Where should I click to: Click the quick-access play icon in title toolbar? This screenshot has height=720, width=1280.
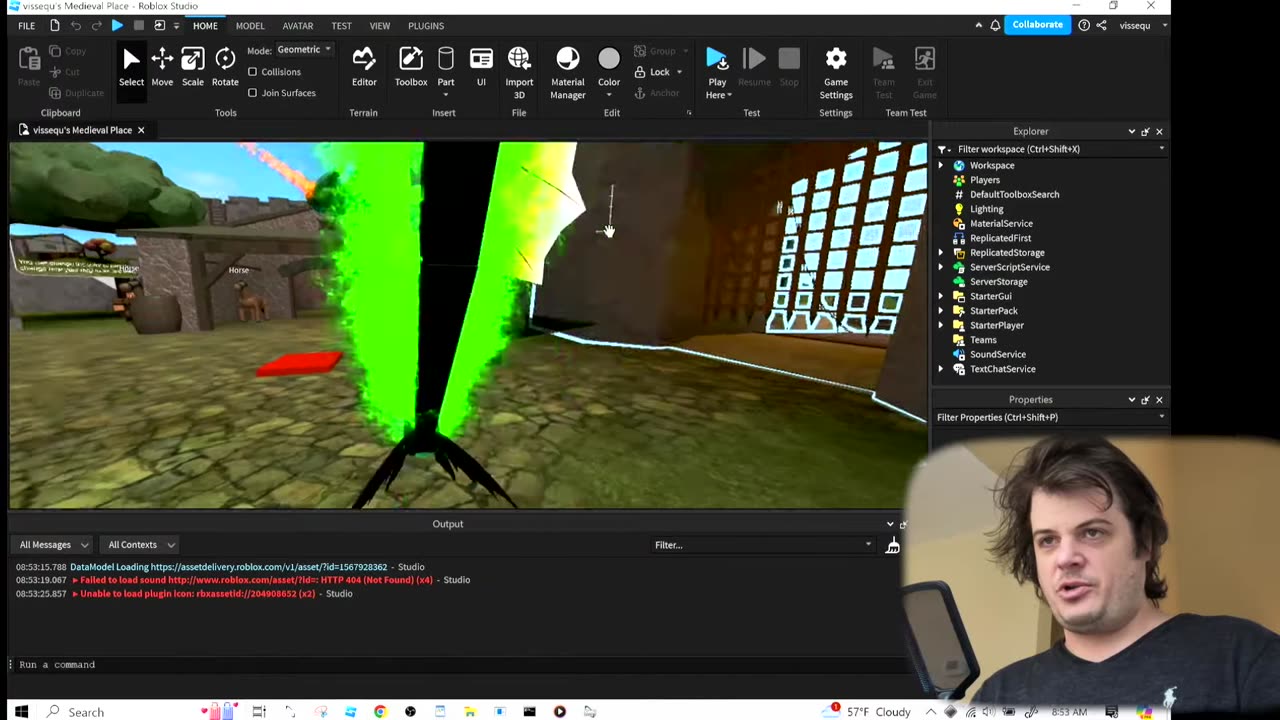pyautogui.click(x=117, y=25)
